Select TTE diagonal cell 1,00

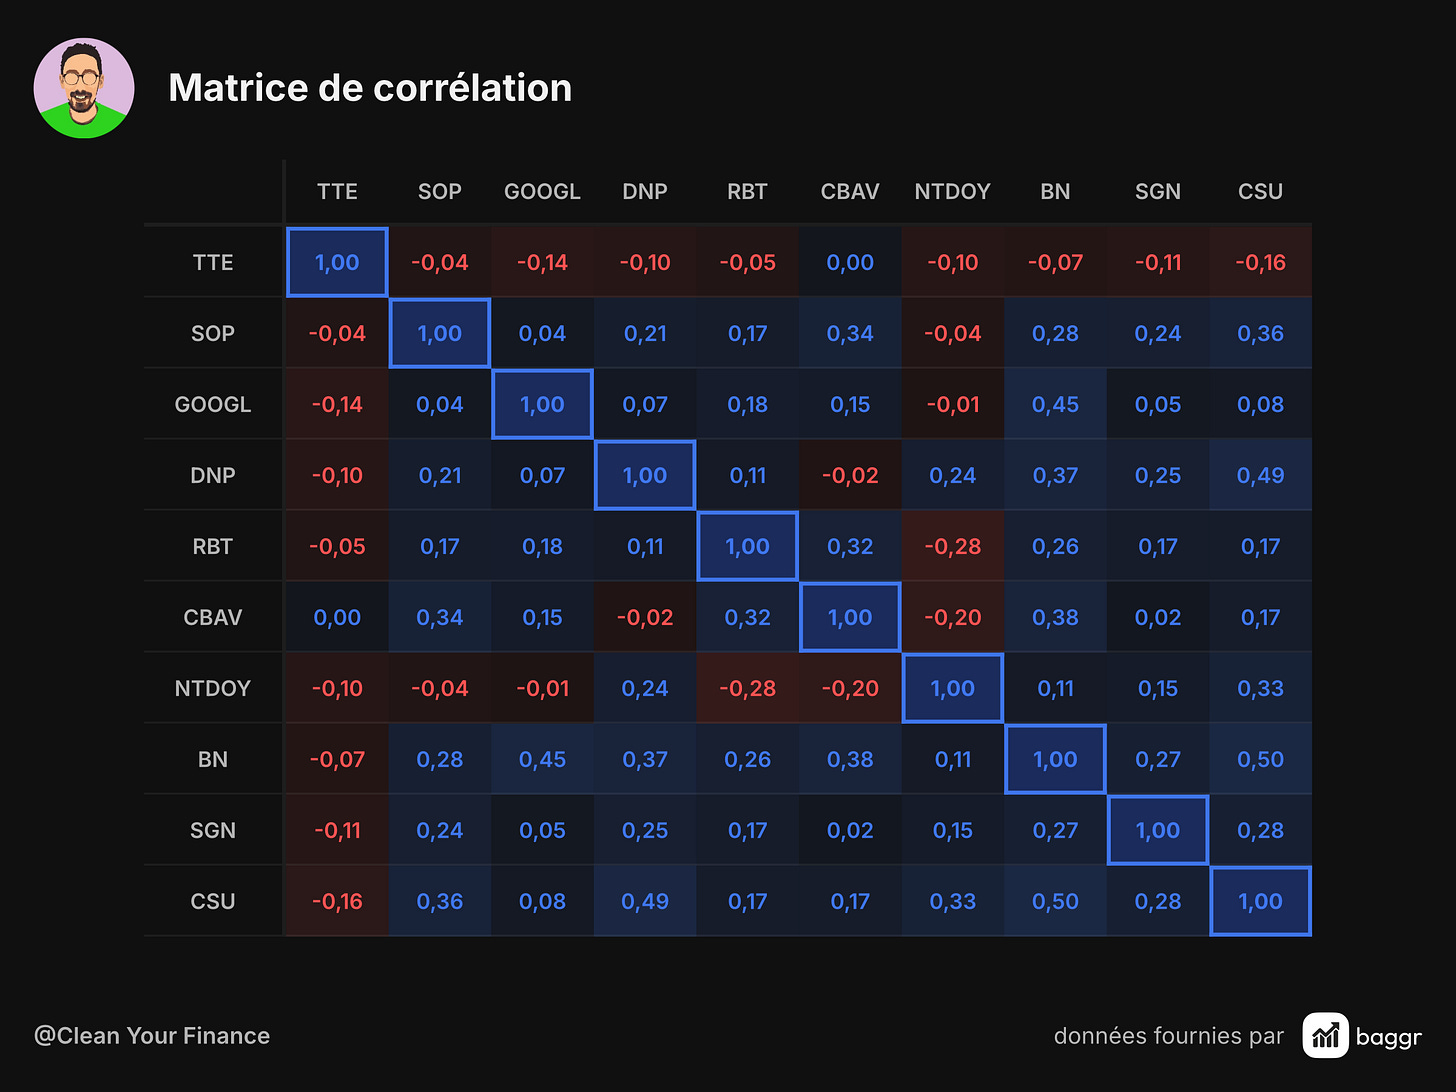(337, 262)
